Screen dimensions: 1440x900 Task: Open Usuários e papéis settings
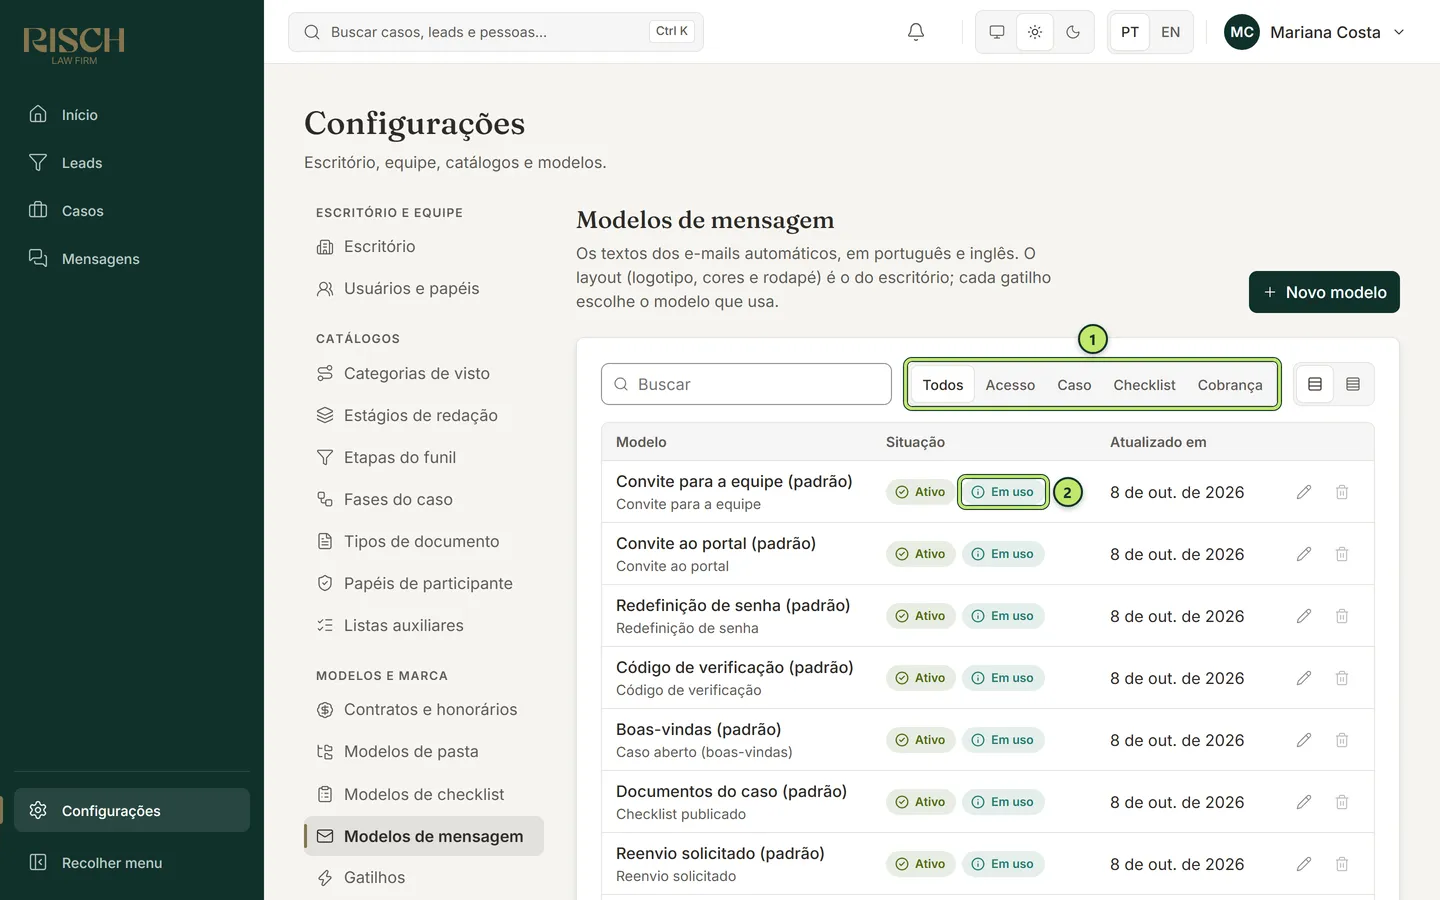(x=424, y=288)
